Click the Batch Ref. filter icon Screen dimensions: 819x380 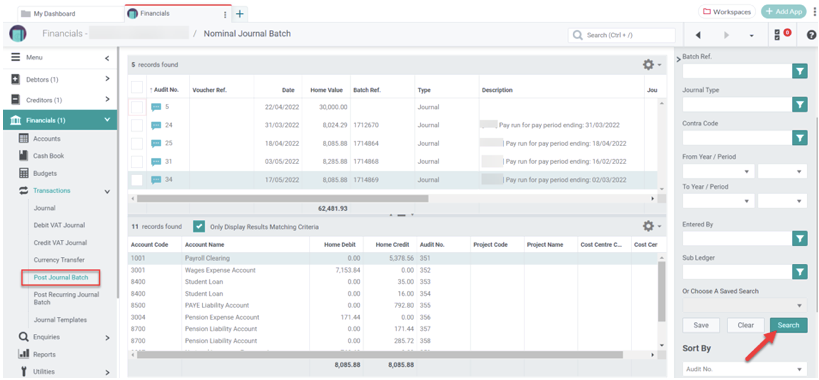pyautogui.click(x=799, y=70)
